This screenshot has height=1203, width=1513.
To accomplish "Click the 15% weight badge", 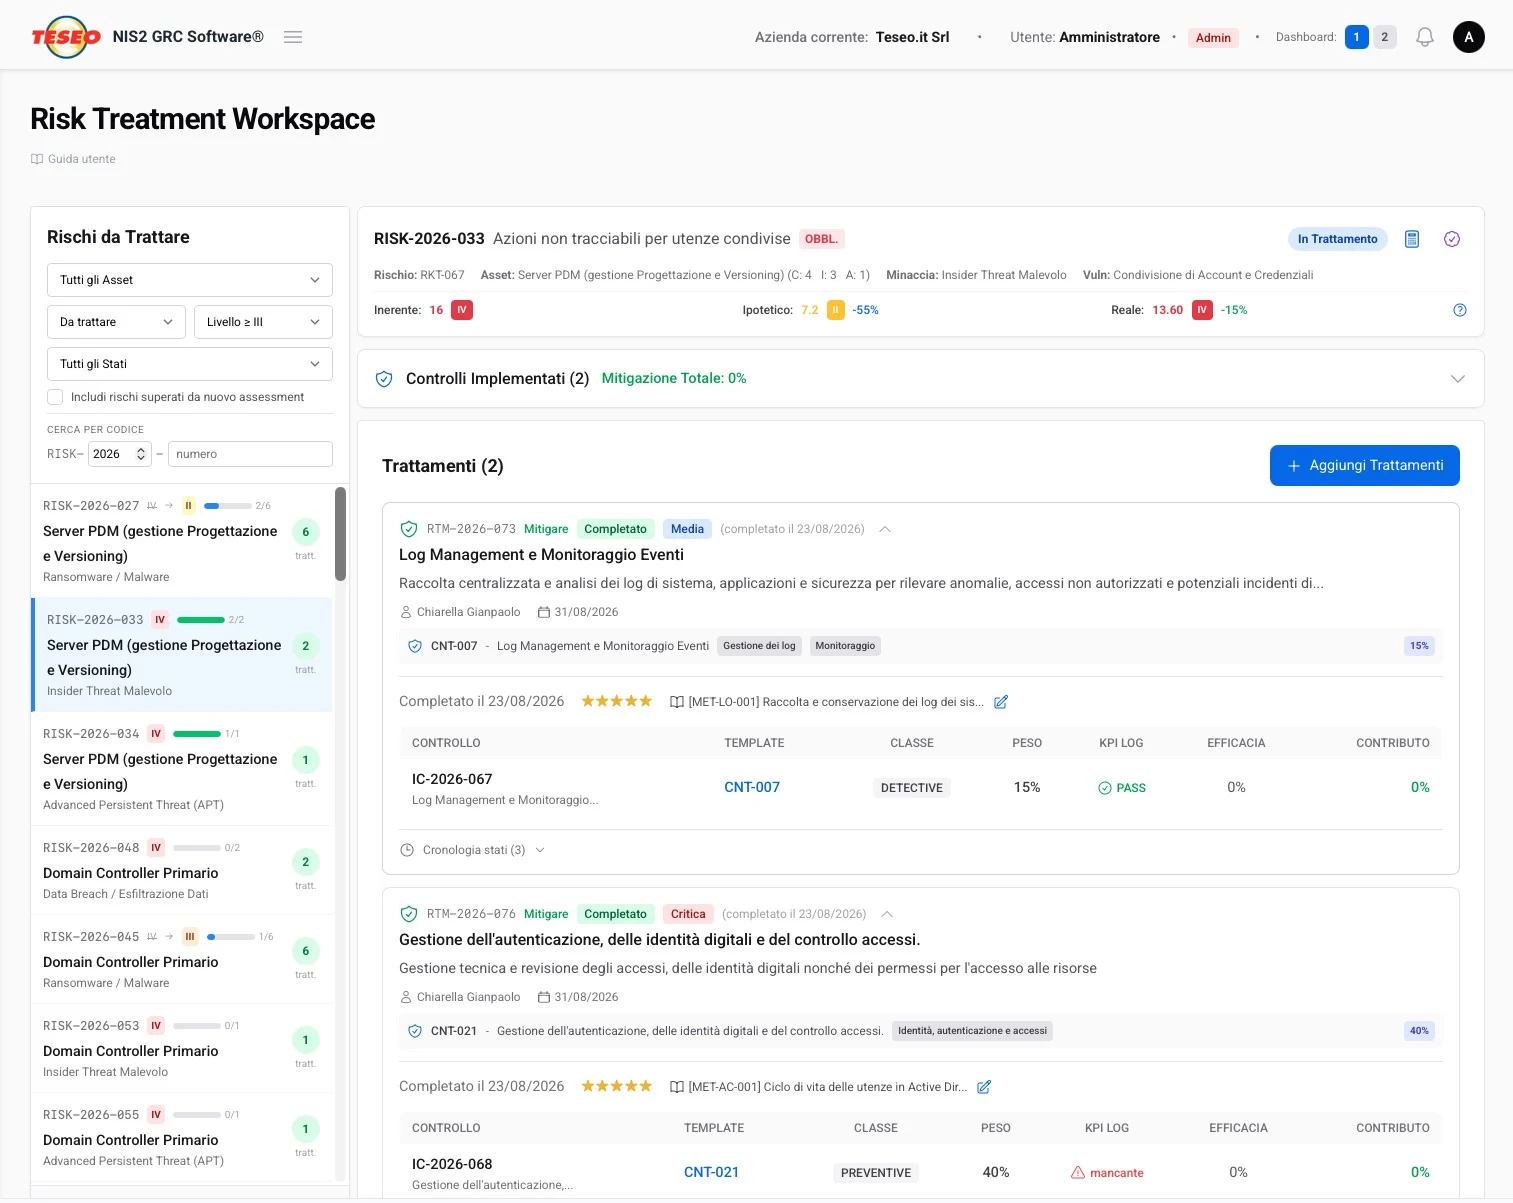I will point(1419,646).
